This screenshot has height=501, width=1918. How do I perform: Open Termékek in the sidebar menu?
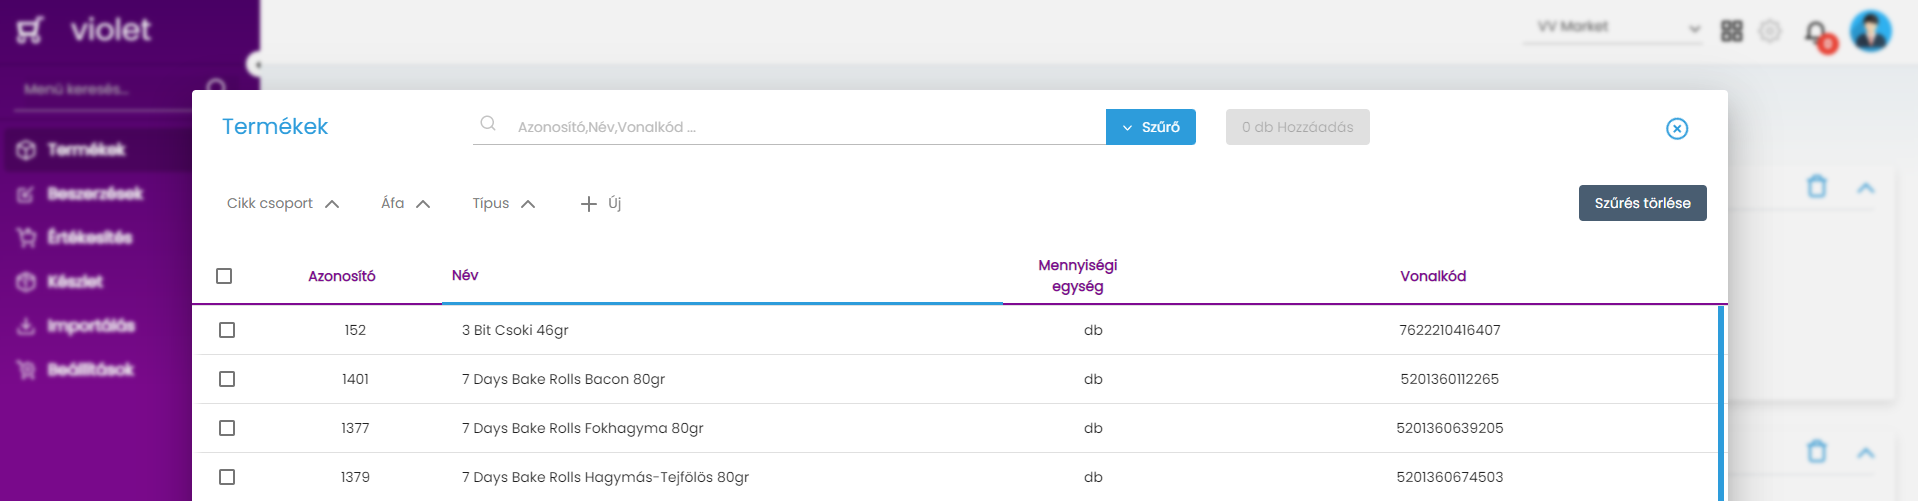point(86,150)
